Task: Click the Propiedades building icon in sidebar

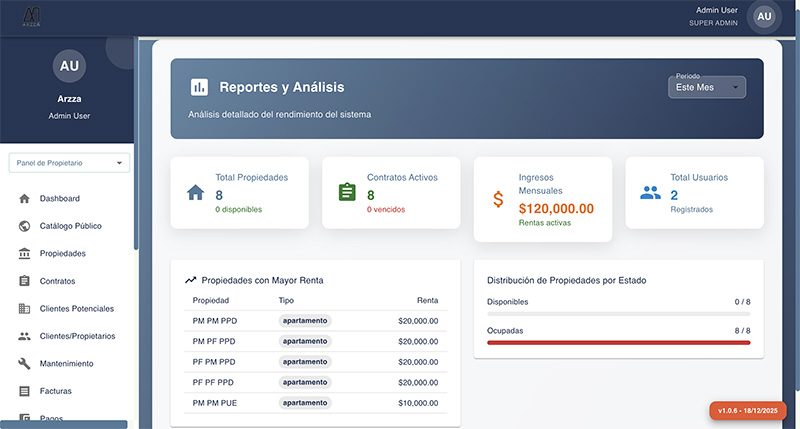Action: click(24, 254)
